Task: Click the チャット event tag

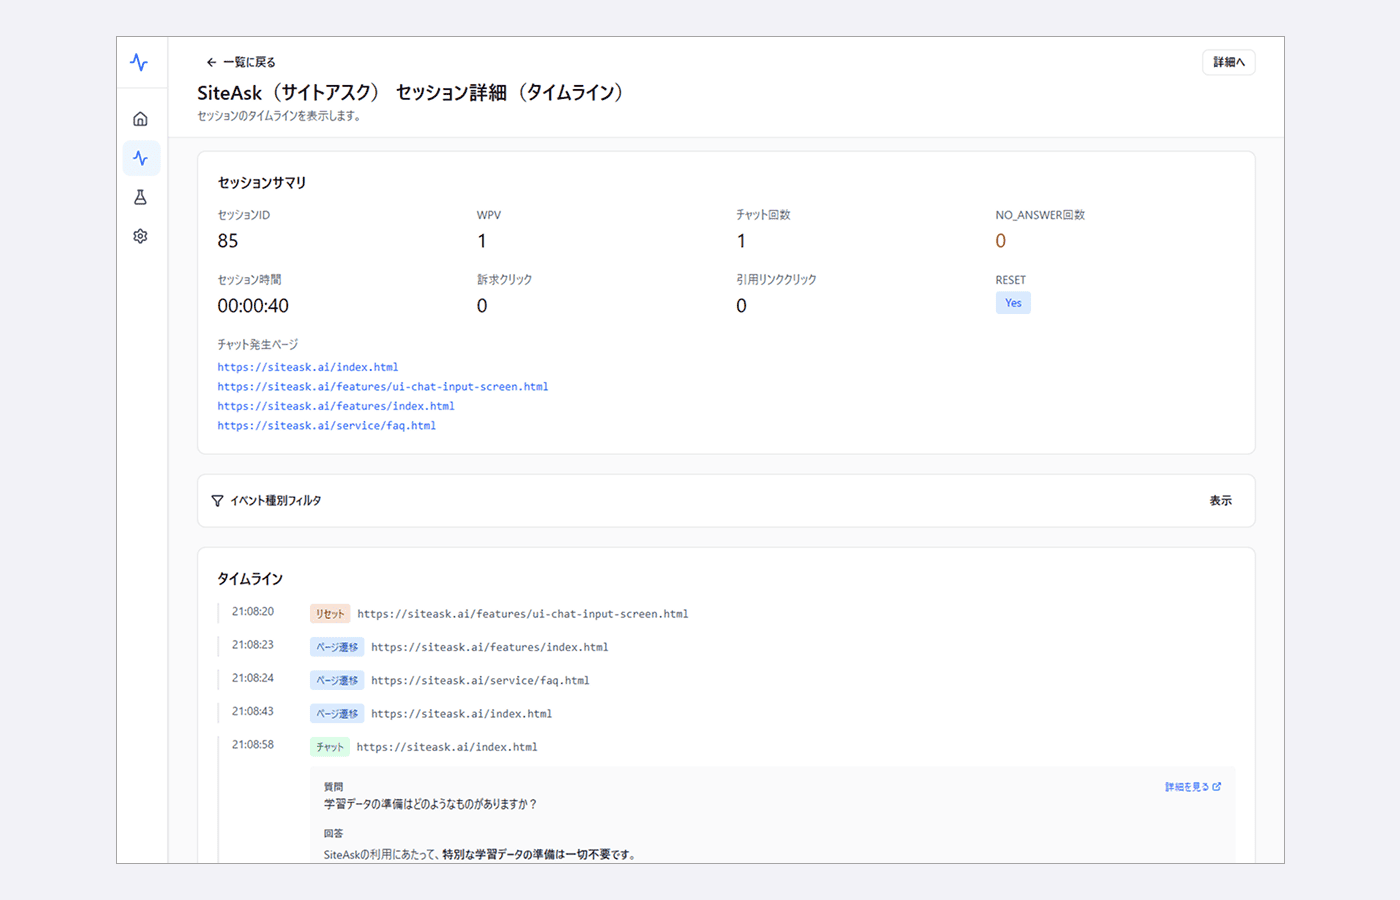Action: 330,747
